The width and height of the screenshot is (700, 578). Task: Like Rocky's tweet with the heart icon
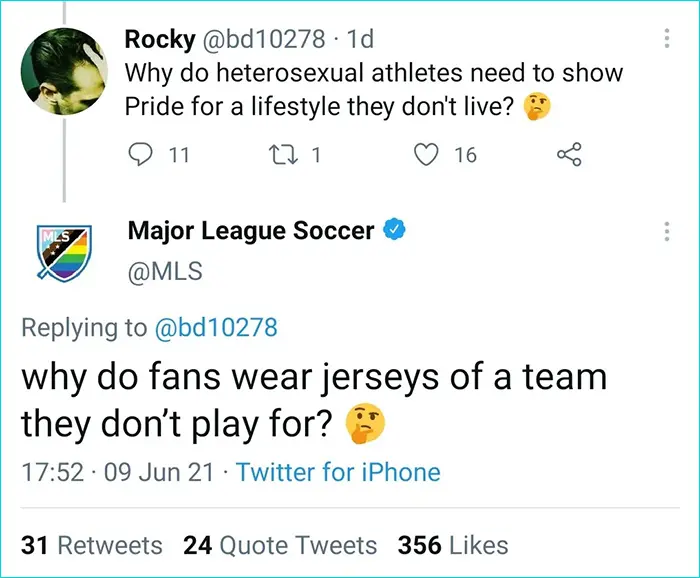[427, 154]
